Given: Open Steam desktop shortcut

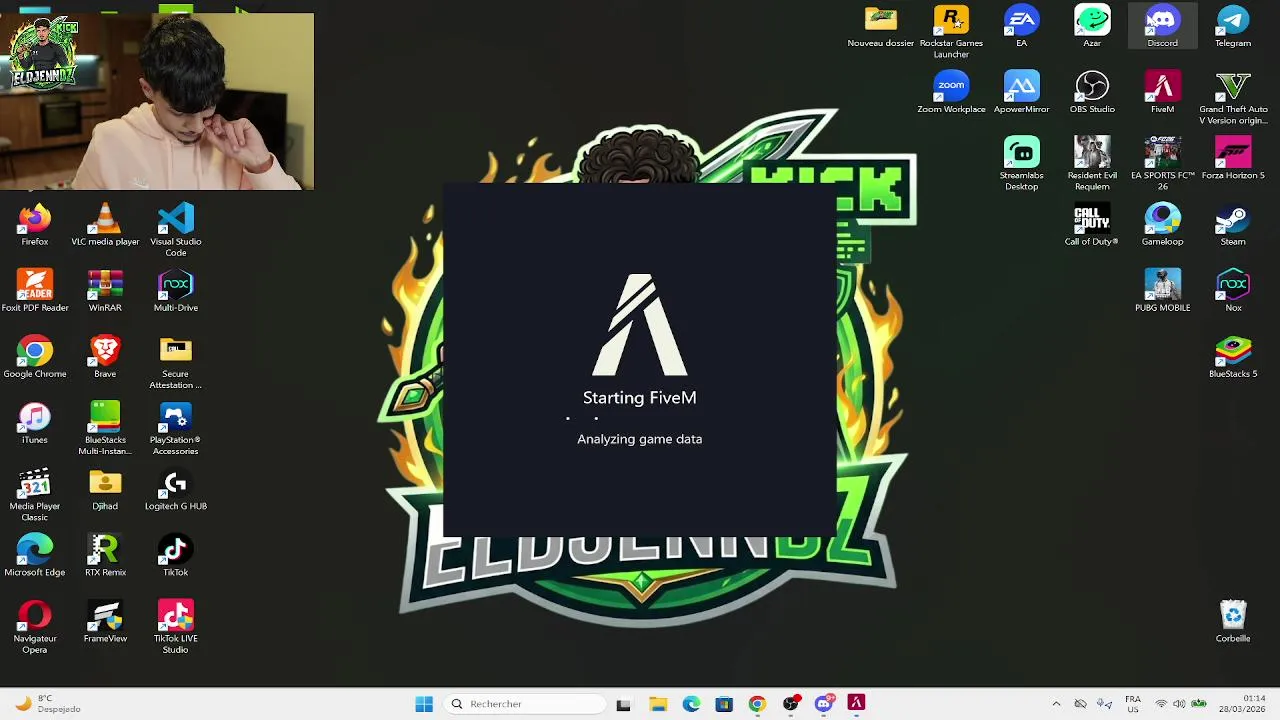Looking at the screenshot, I should pyautogui.click(x=1233, y=225).
